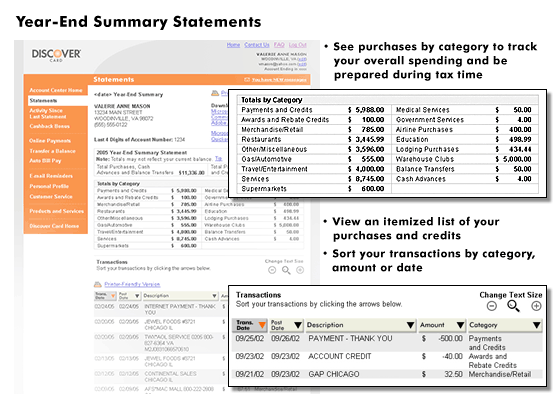This screenshot has width=553, height=394.
Task: Click the Log Out link
Action: 298,45
